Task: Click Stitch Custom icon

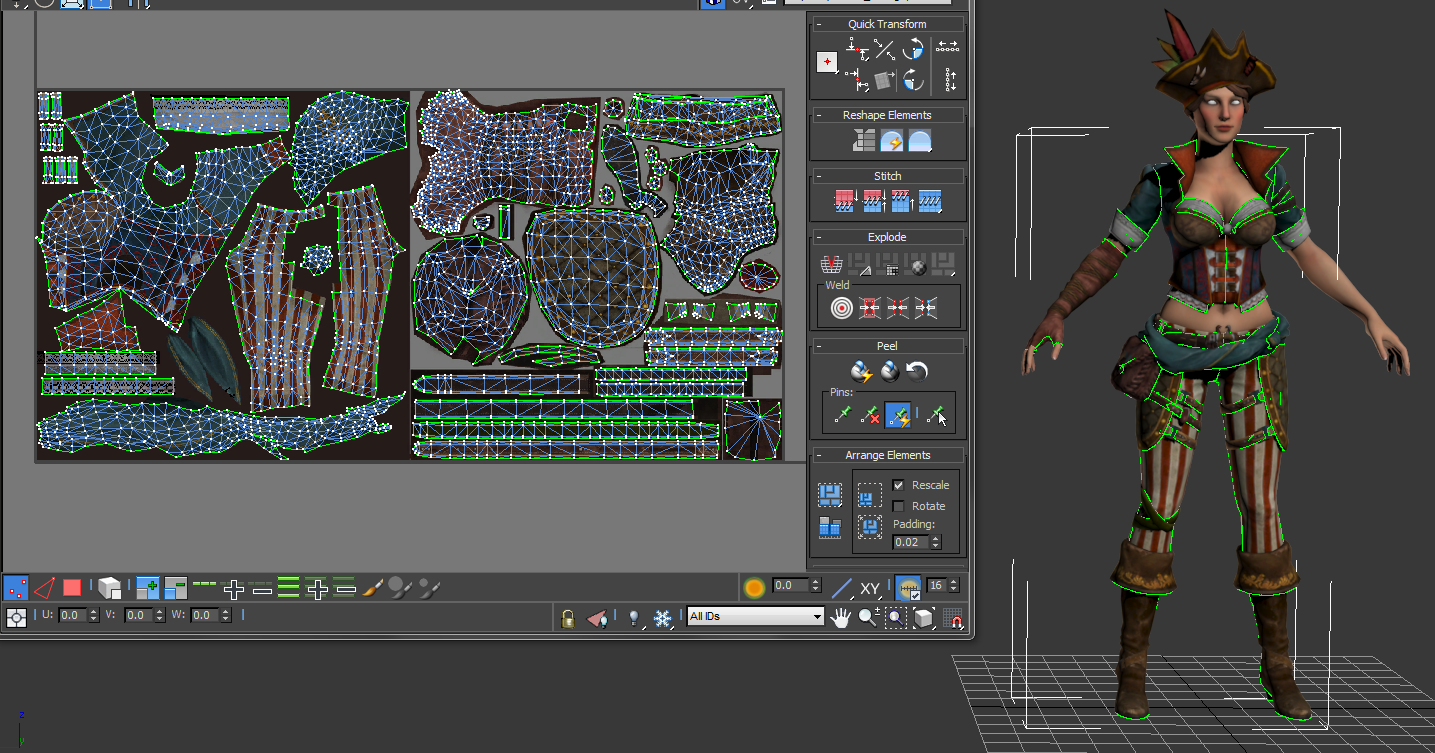Action: (x=930, y=201)
